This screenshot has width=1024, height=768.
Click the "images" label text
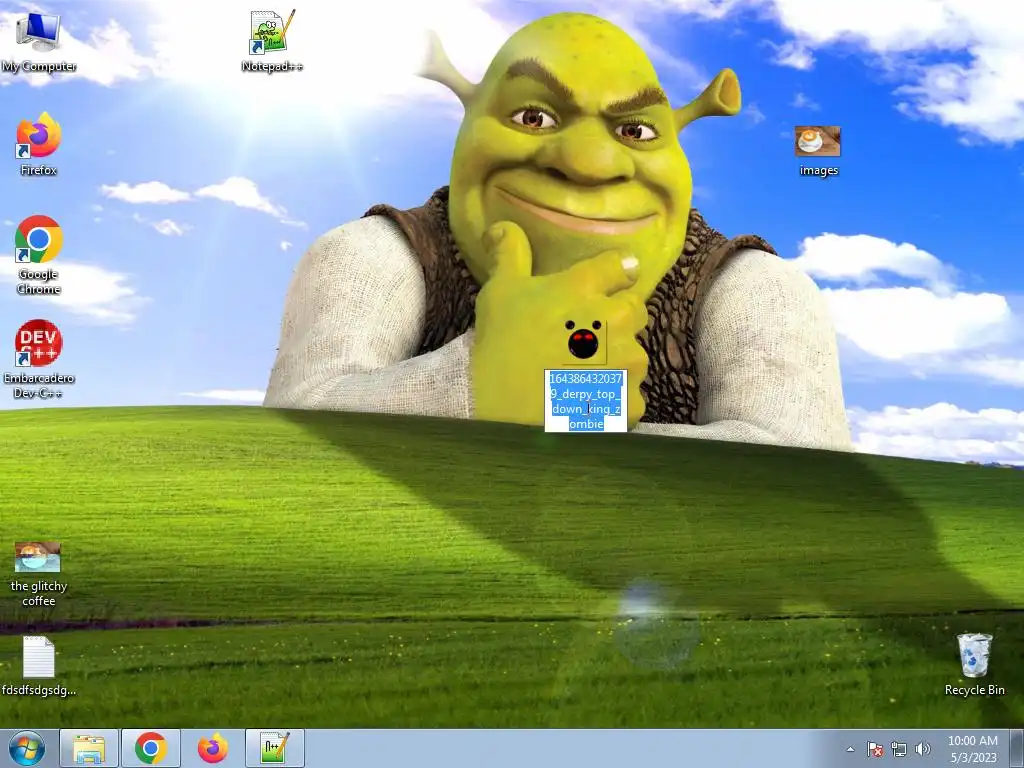coord(818,170)
